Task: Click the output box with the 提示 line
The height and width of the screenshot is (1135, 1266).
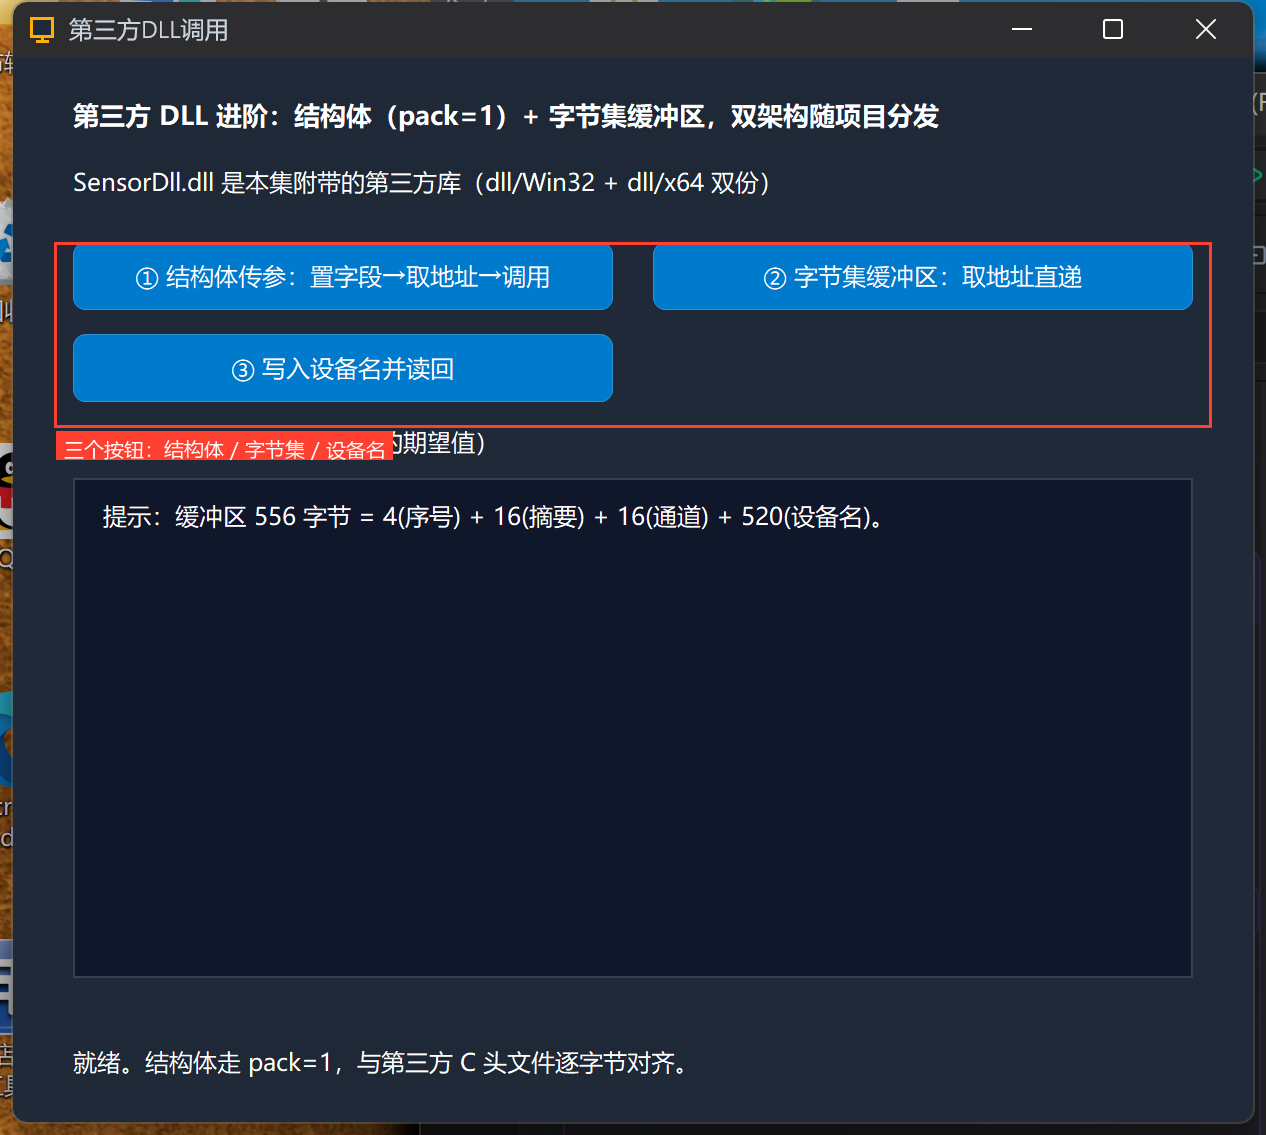Action: pyautogui.click(x=633, y=728)
